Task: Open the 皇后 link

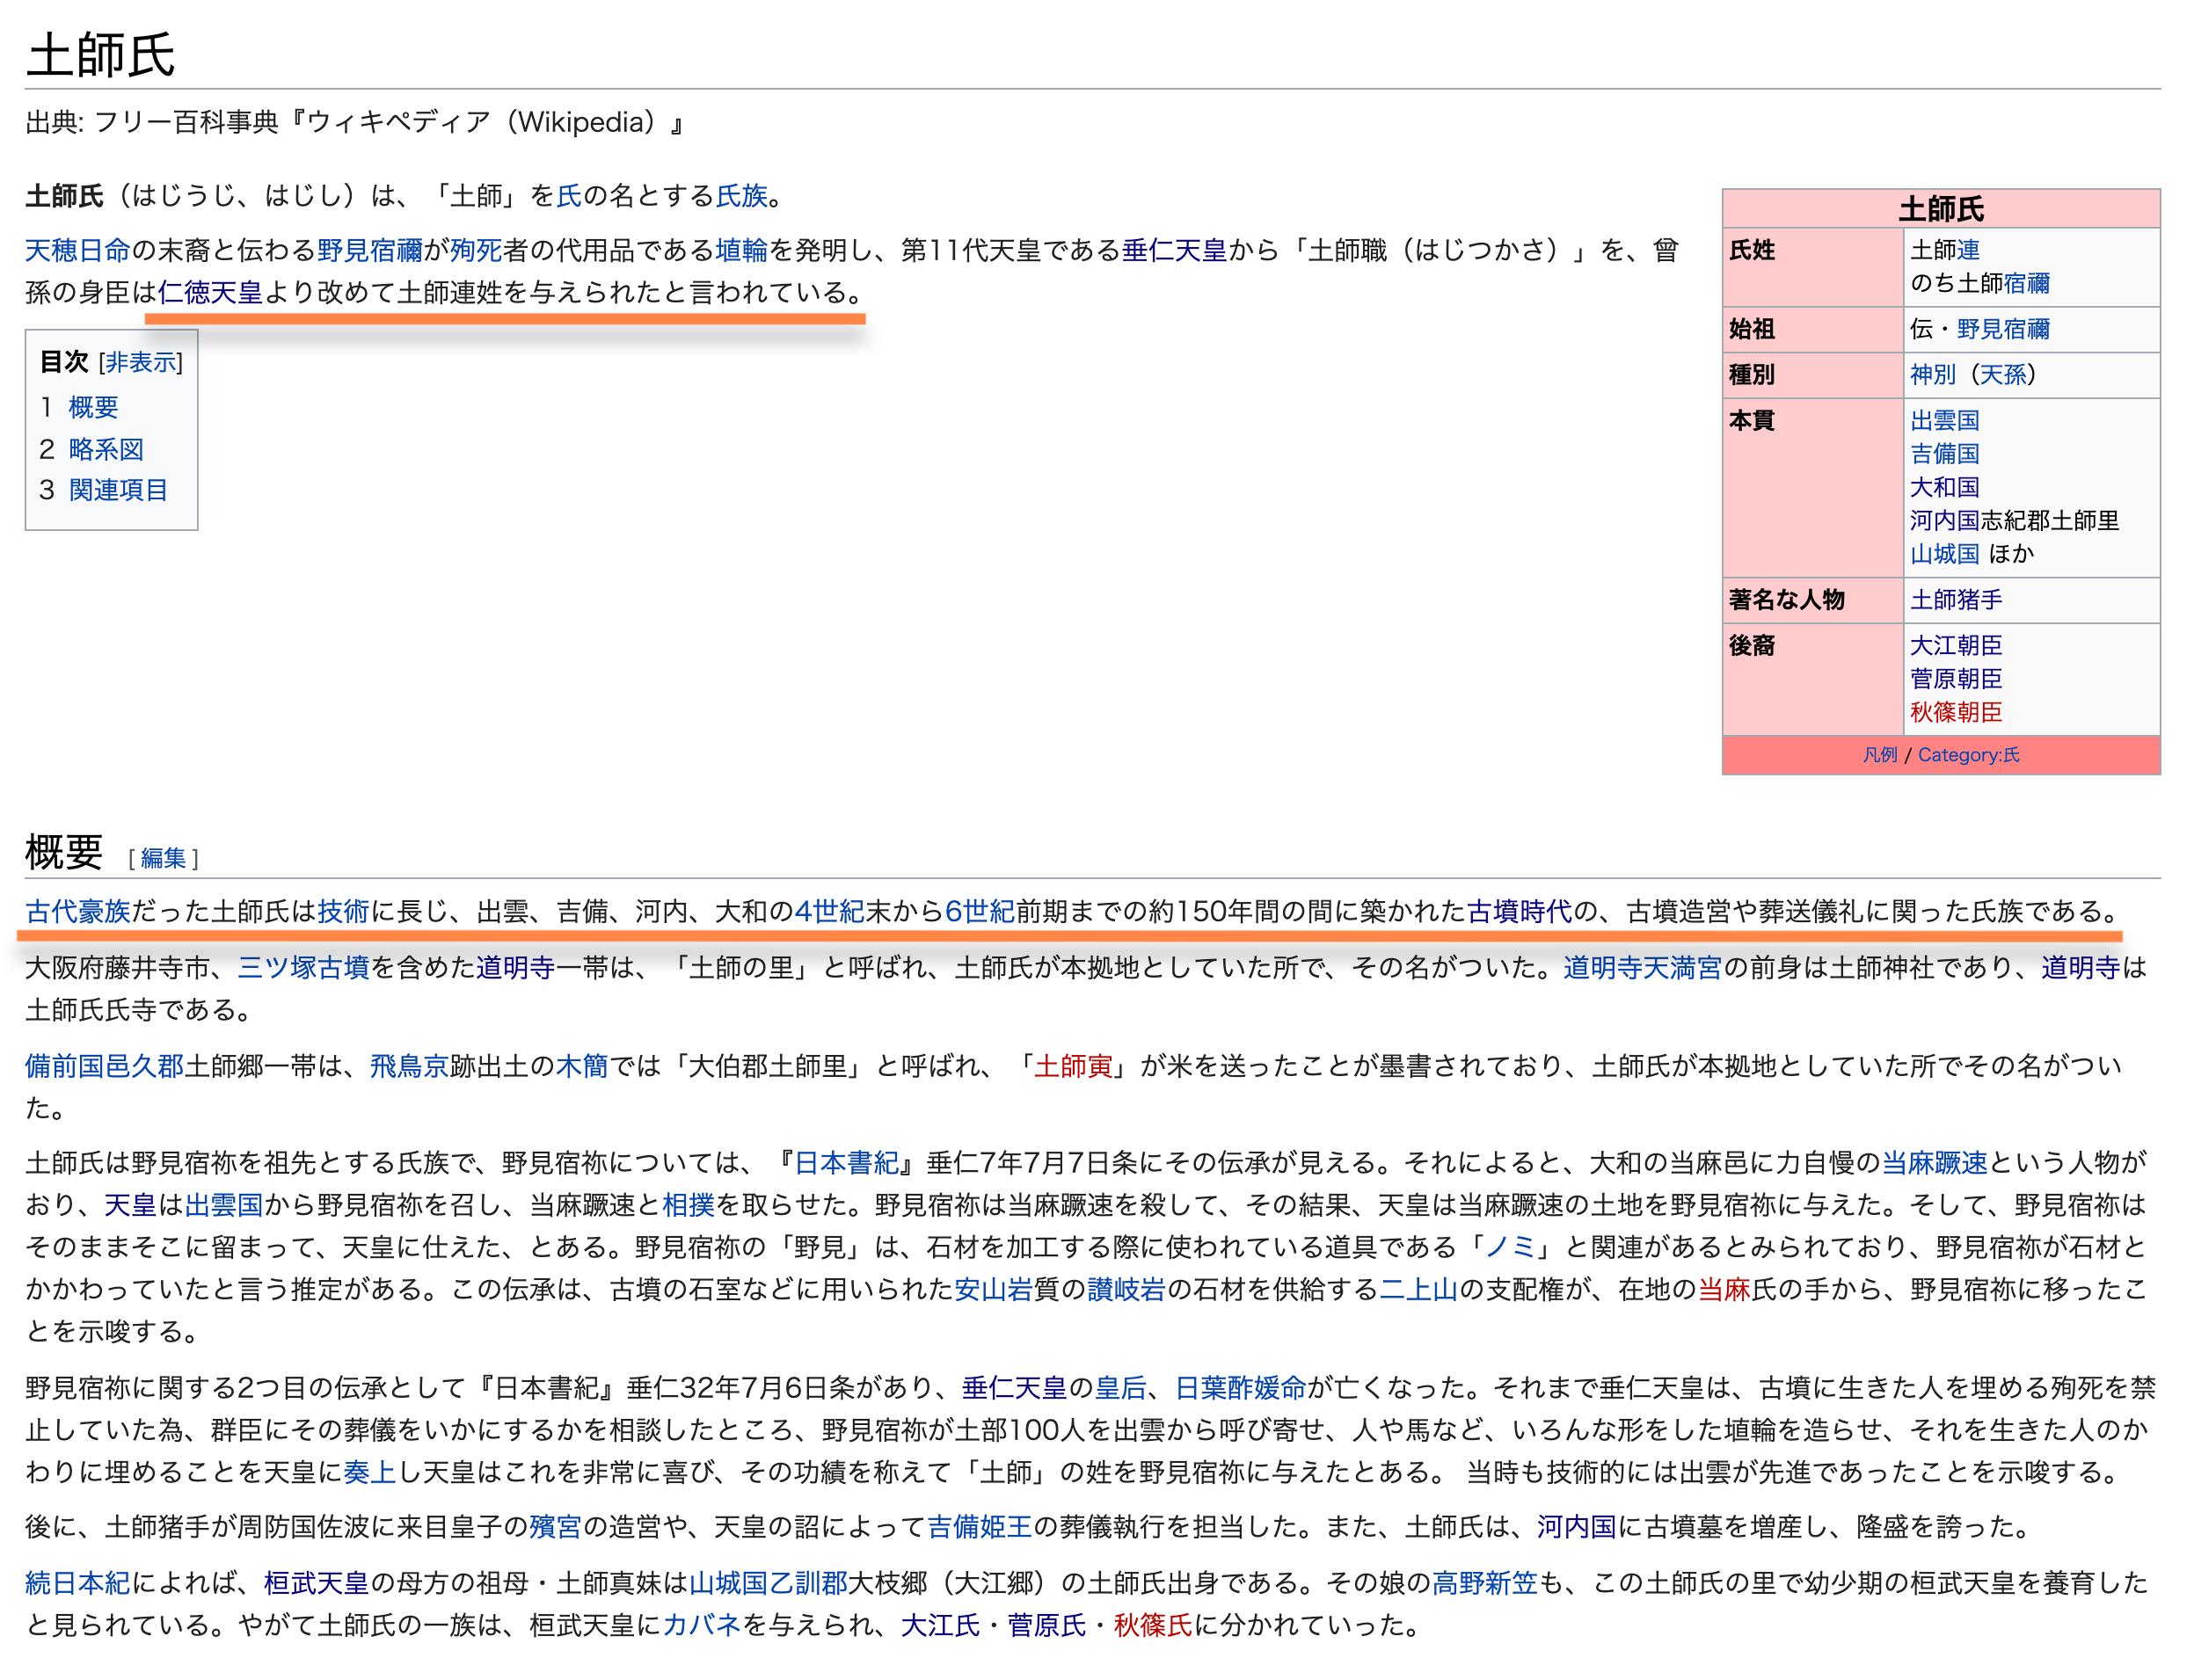Action: (x=1121, y=1388)
